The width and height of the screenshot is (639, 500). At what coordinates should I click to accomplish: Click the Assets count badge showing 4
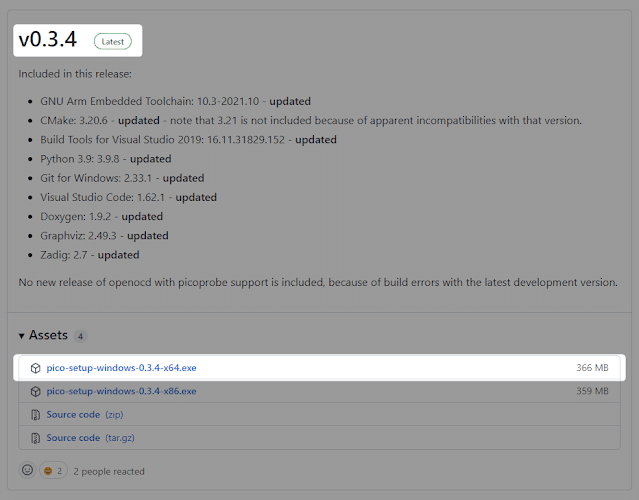tap(80, 336)
